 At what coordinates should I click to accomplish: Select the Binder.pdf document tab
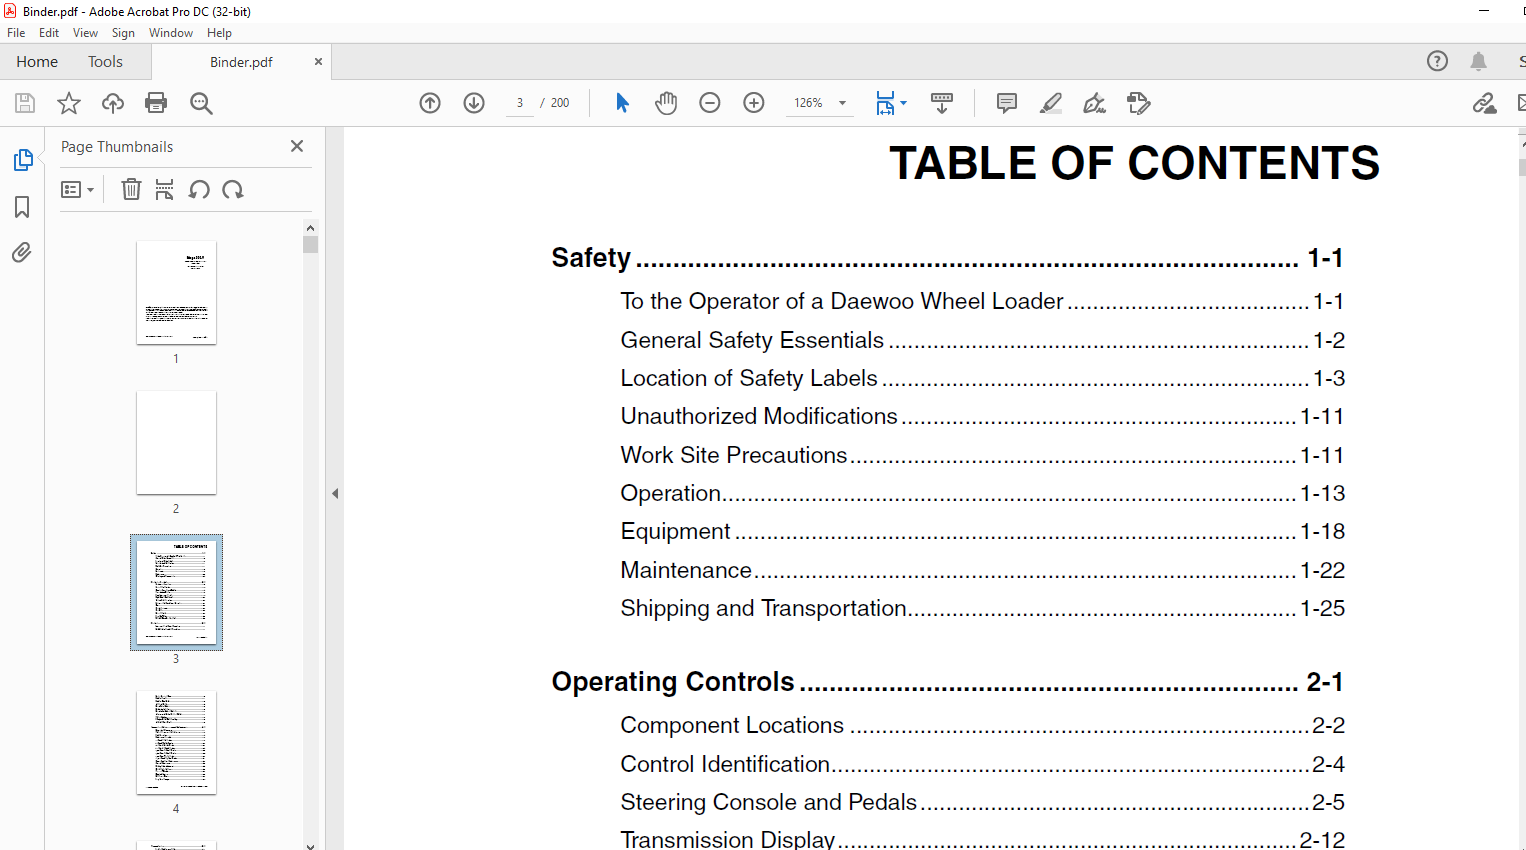(x=241, y=62)
